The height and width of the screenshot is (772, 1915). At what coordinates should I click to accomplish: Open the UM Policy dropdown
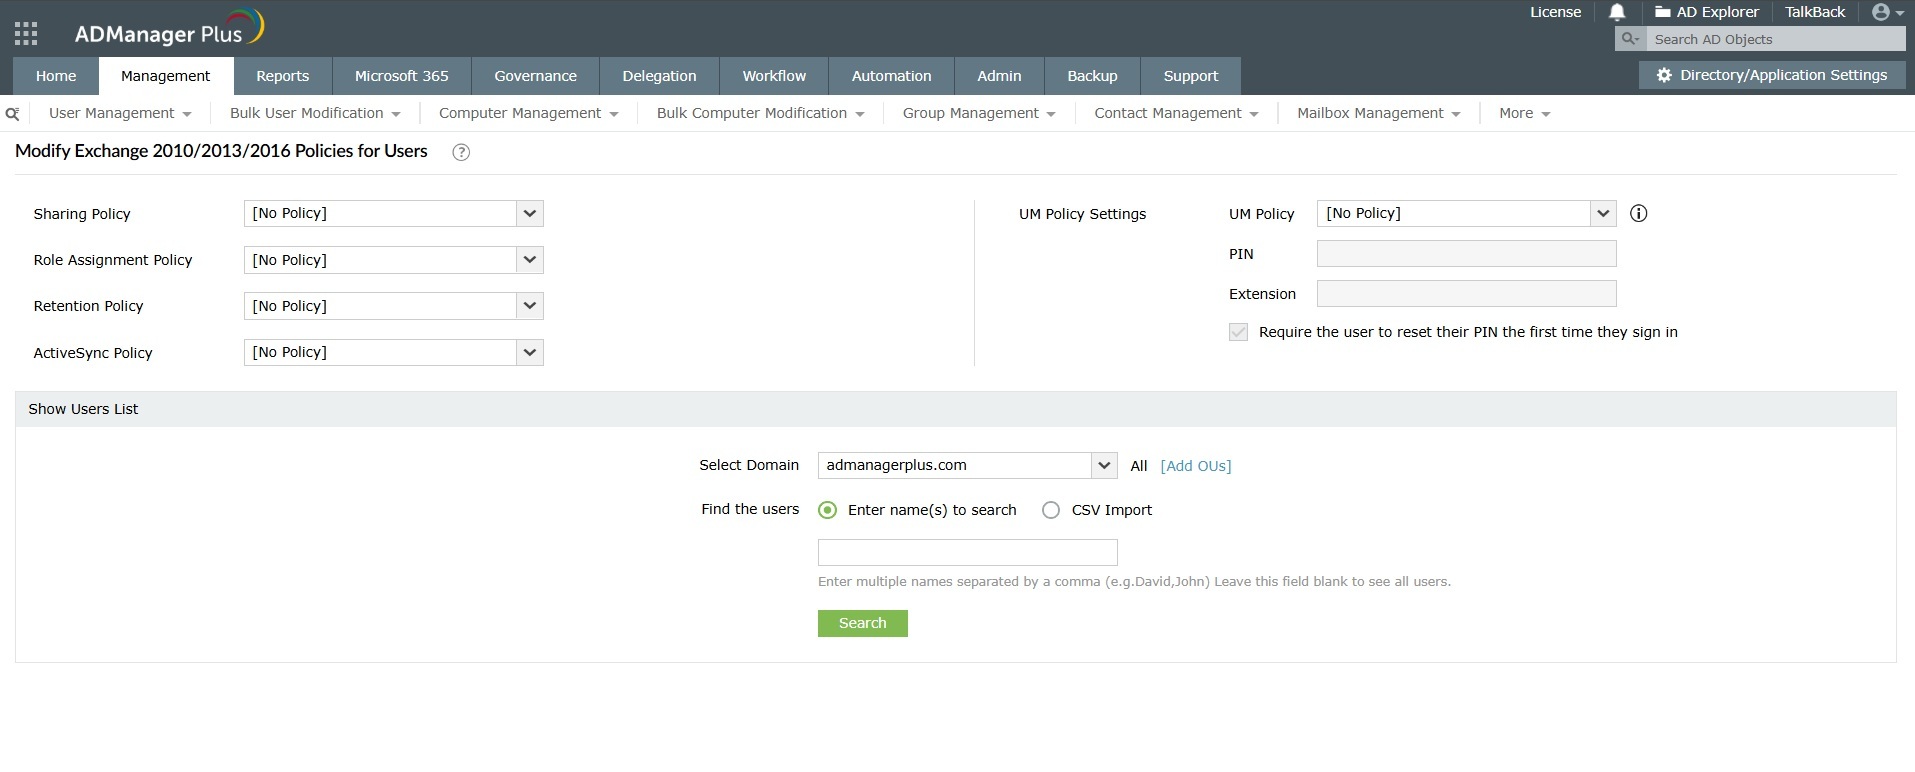tap(1466, 213)
